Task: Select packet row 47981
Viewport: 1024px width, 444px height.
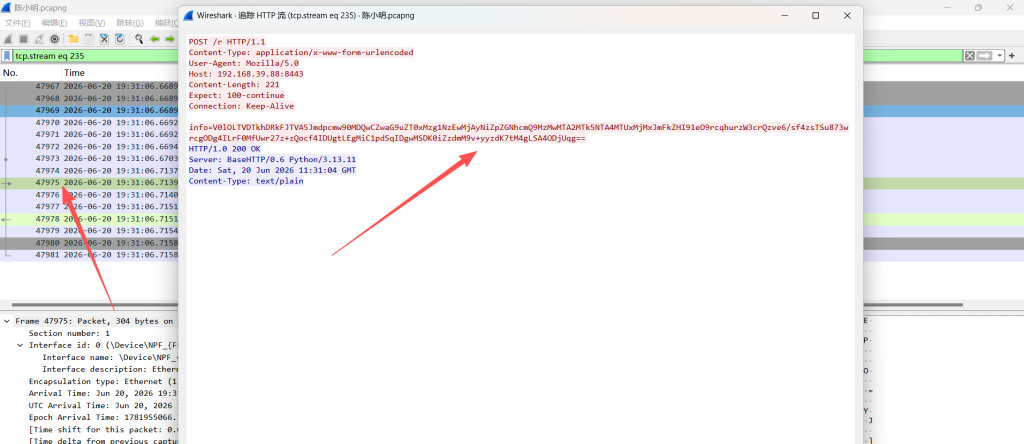Action: click(89, 255)
